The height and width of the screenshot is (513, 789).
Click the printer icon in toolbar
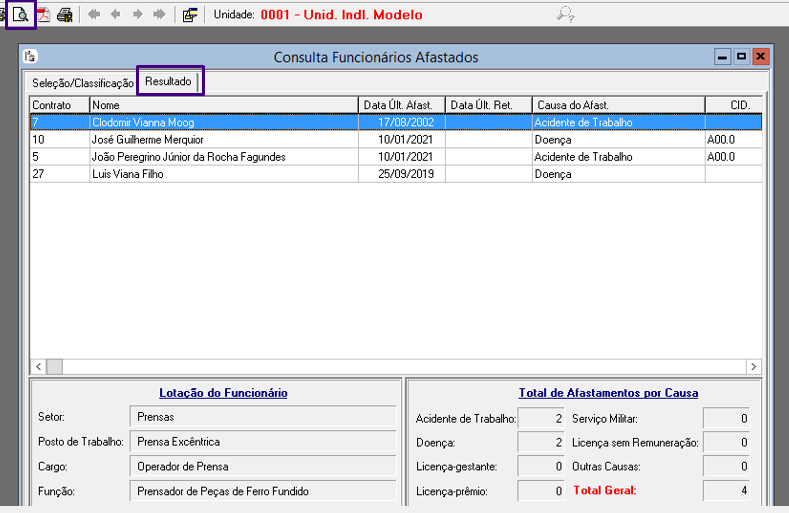point(65,15)
